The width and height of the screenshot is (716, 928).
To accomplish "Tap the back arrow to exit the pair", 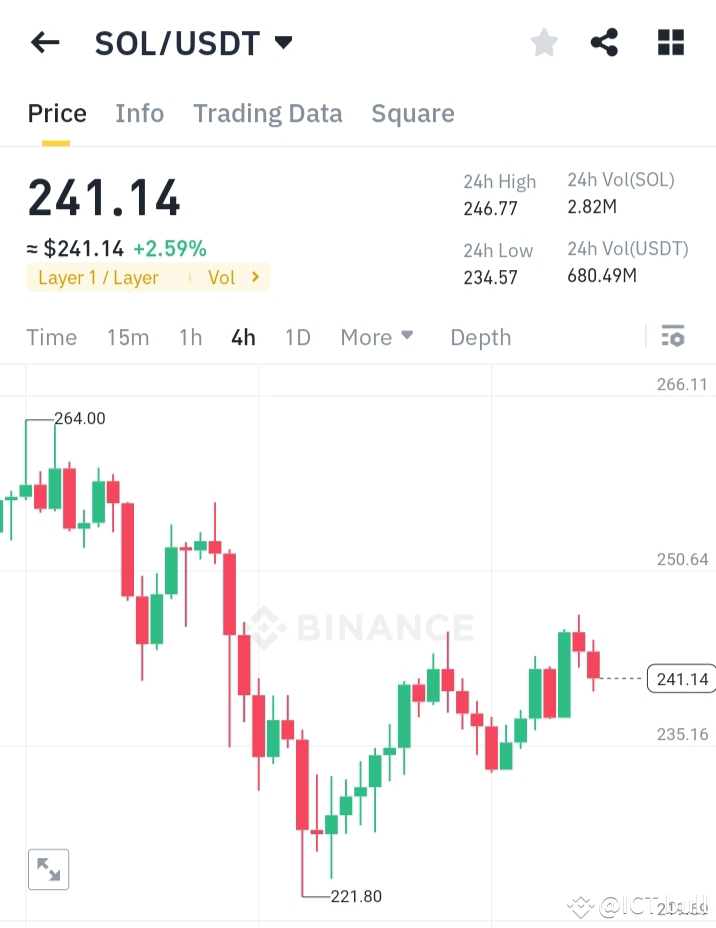I will pyautogui.click(x=44, y=42).
